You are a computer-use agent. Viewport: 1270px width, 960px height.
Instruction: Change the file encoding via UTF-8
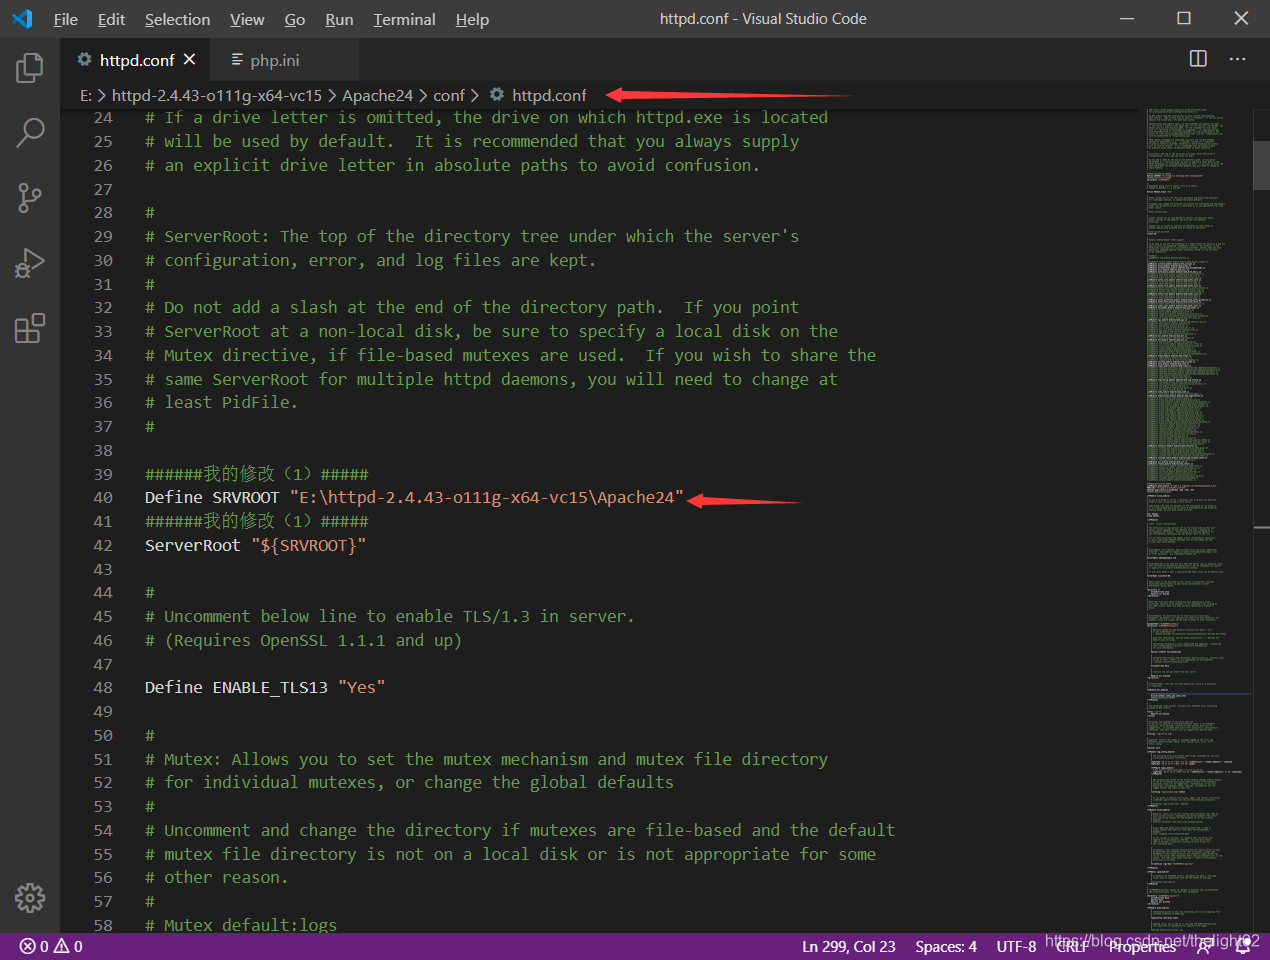click(x=1016, y=946)
